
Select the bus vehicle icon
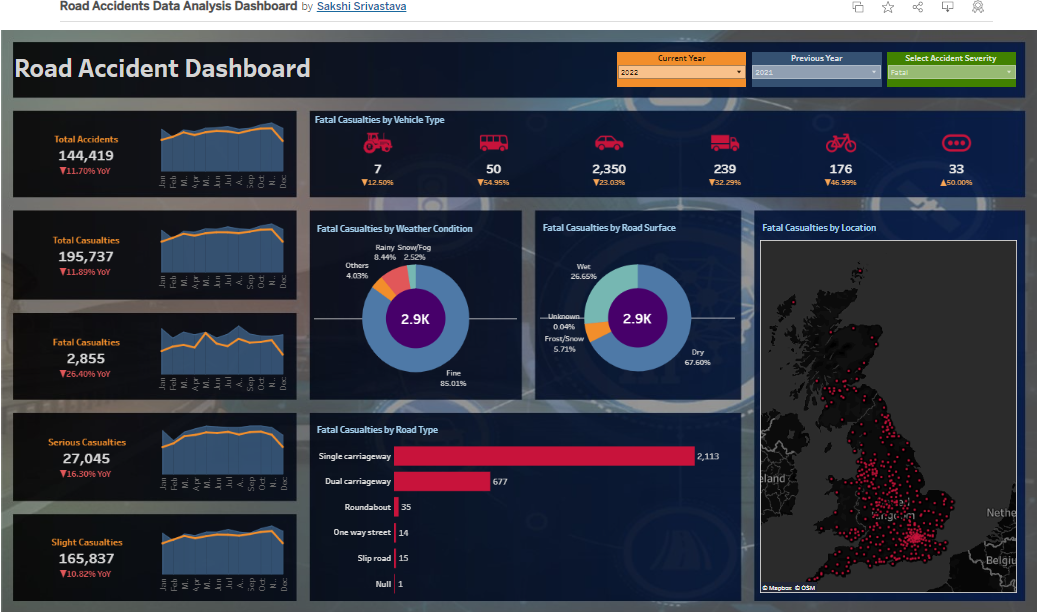(493, 142)
